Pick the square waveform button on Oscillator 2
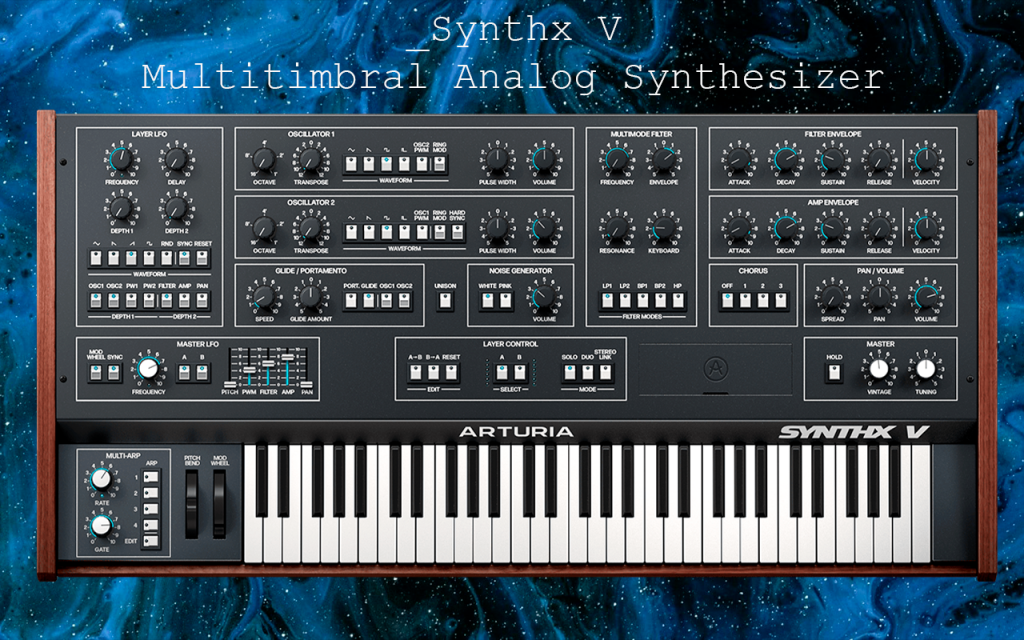The width and height of the screenshot is (1024, 640). tap(387, 232)
